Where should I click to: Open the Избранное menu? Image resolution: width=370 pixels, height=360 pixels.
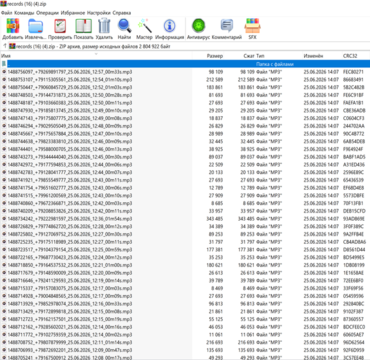(x=73, y=13)
